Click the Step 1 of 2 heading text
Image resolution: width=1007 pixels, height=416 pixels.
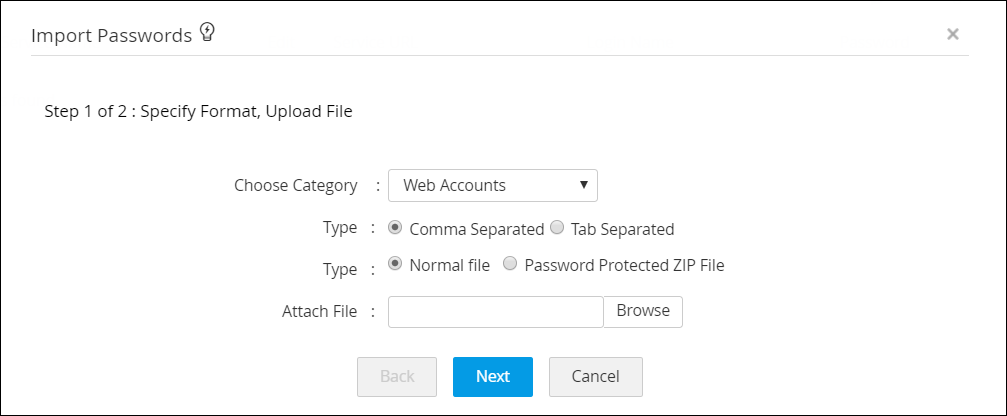click(x=198, y=111)
